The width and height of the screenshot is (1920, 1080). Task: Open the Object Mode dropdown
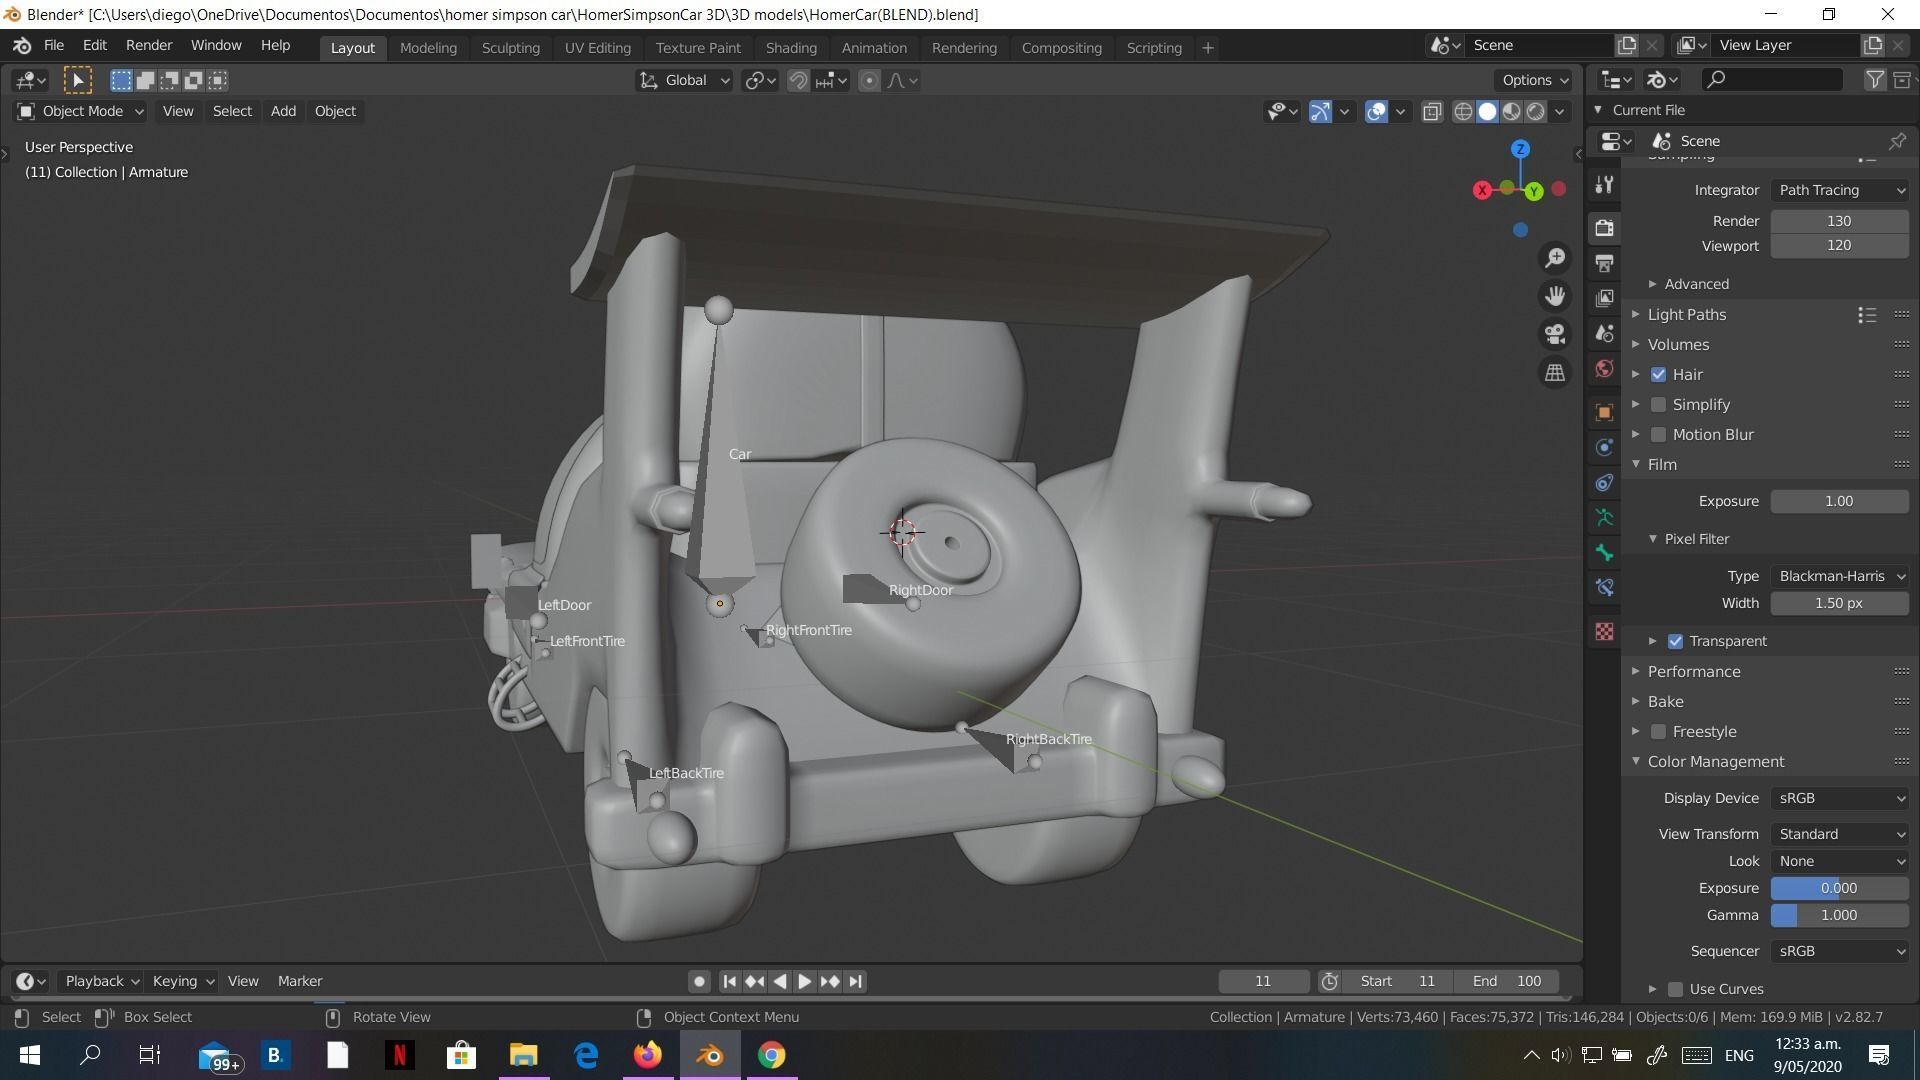click(x=80, y=111)
